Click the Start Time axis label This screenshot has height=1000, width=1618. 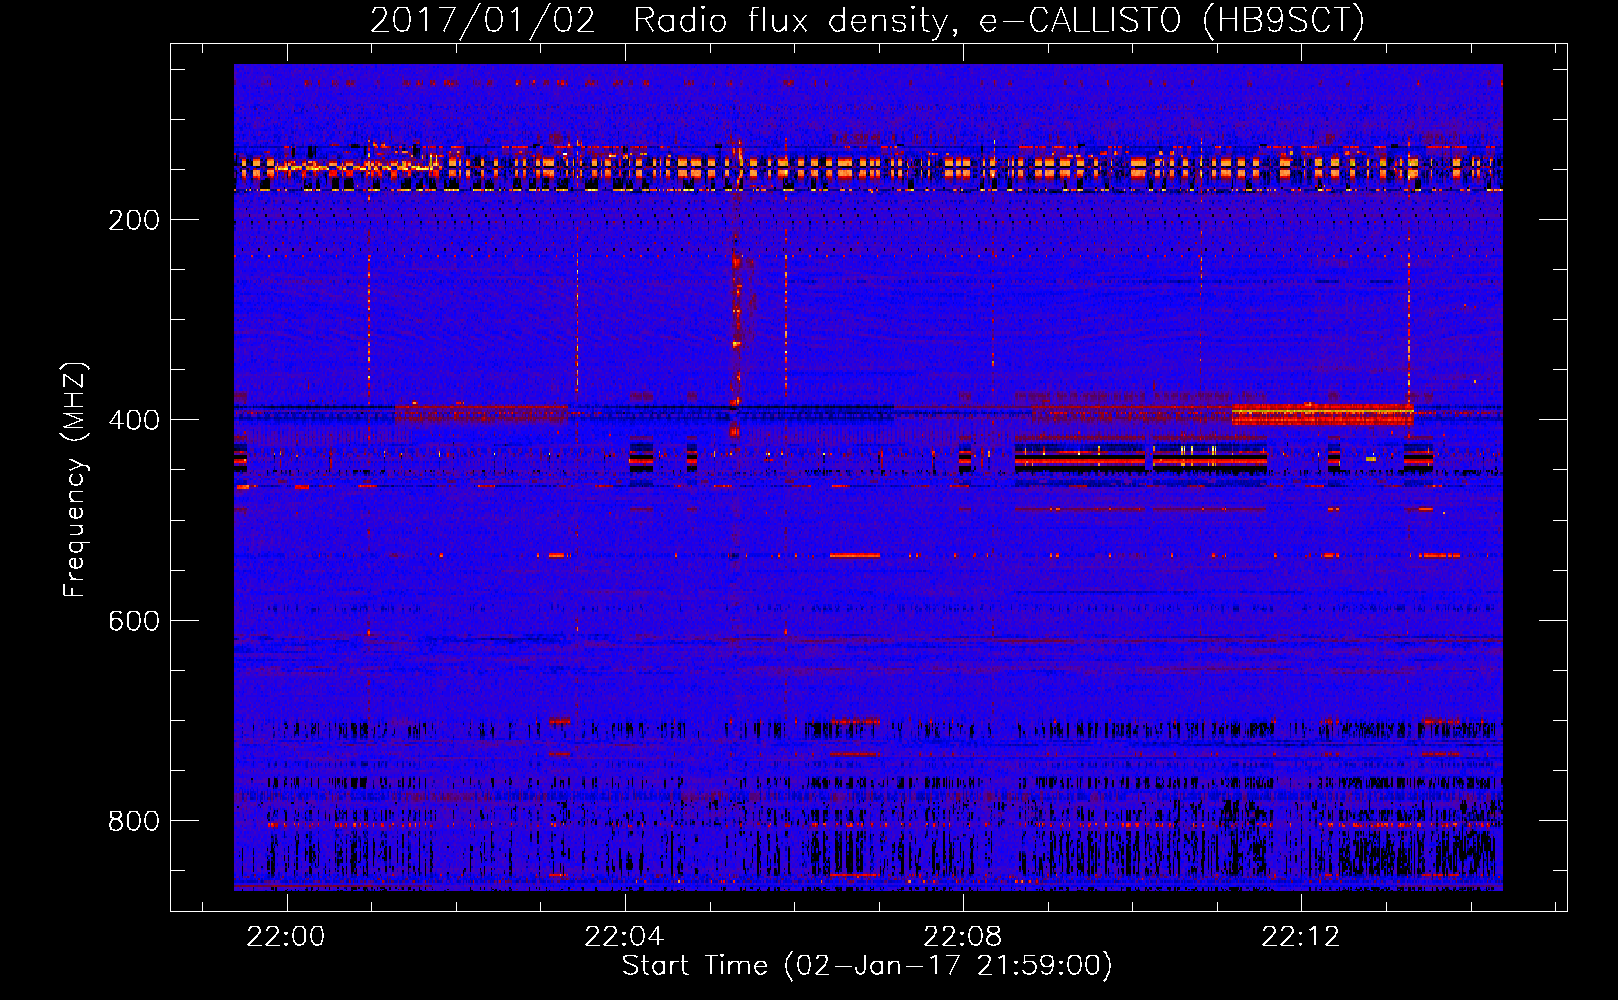point(867,965)
